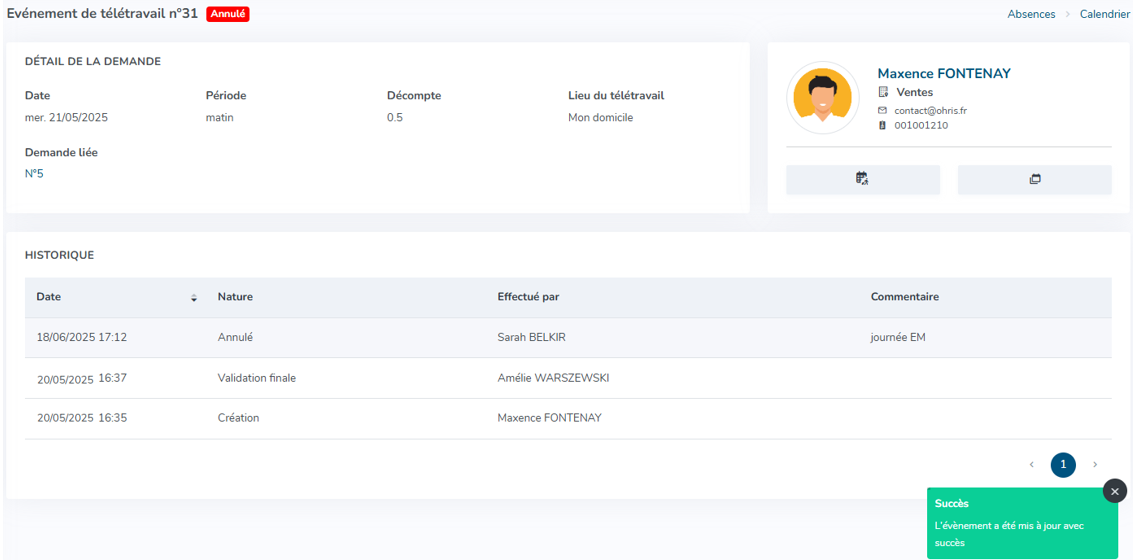The width and height of the screenshot is (1133, 560).
Task: Open the employee absence calendar icon button
Action: (862, 179)
